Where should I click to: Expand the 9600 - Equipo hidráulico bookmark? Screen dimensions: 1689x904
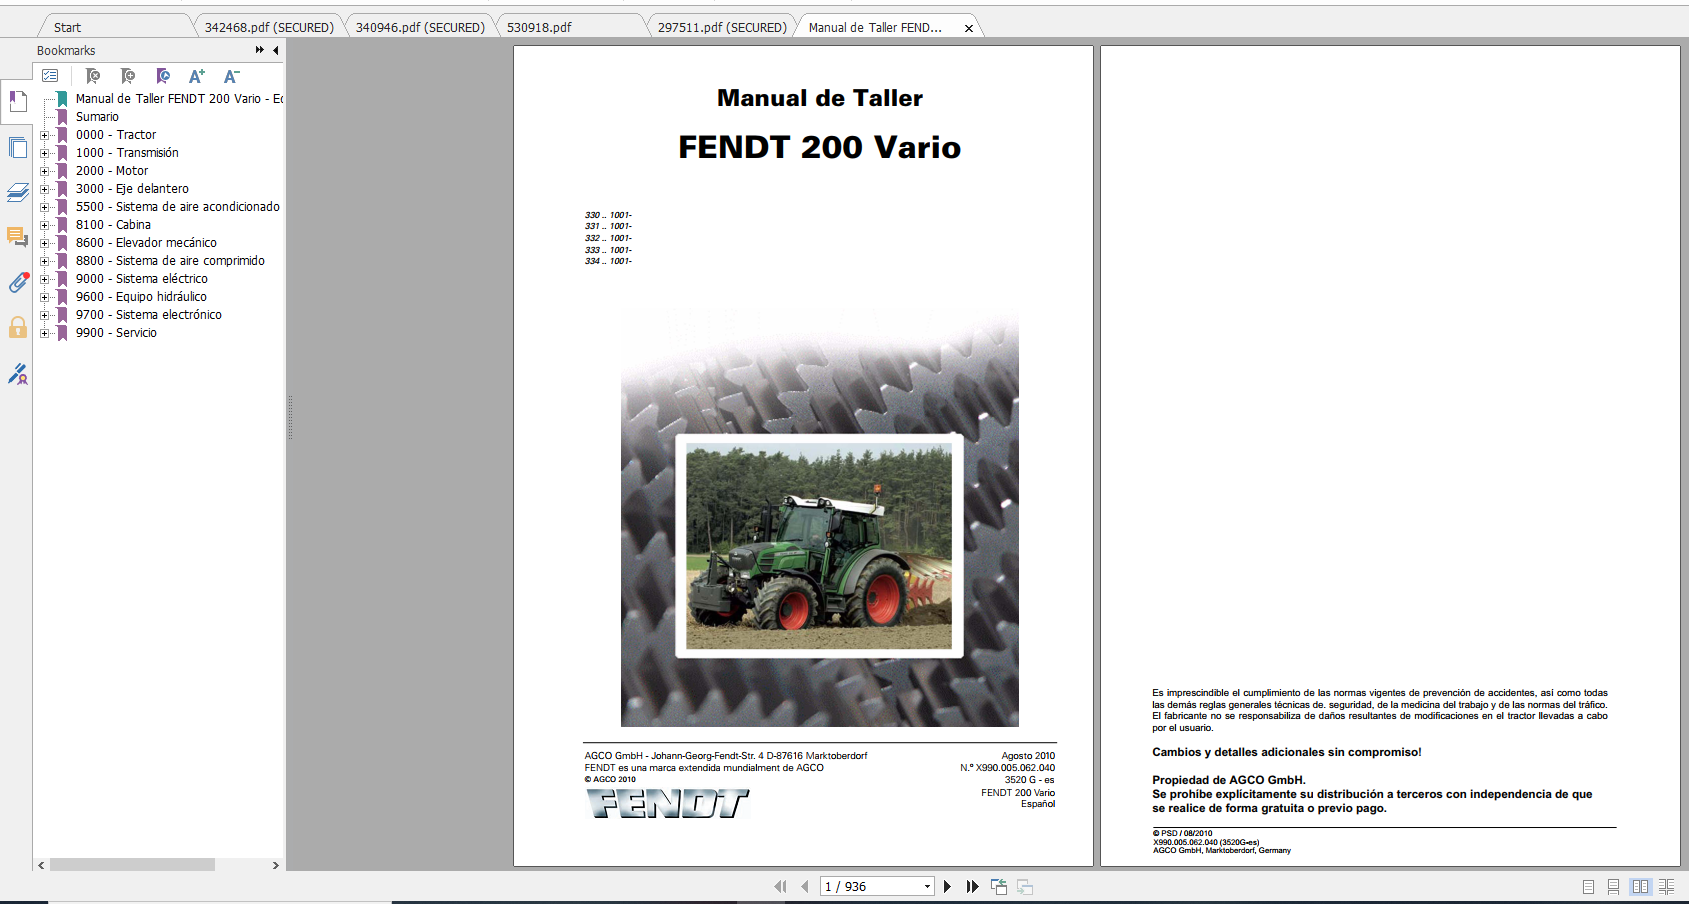[x=44, y=297]
